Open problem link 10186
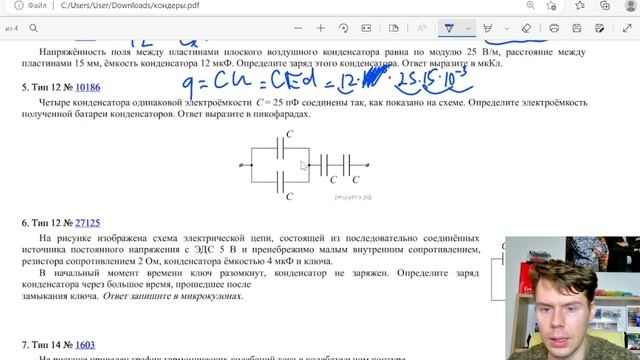The height and width of the screenshot is (360, 640). (x=88, y=87)
